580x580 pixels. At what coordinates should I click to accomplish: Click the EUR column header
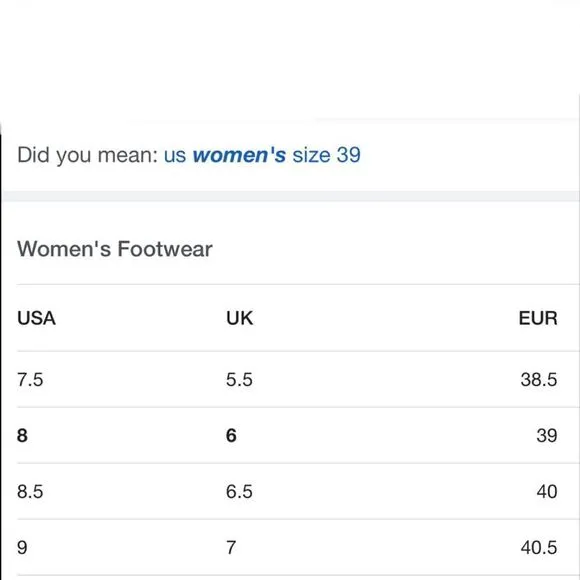[x=538, y=318]
